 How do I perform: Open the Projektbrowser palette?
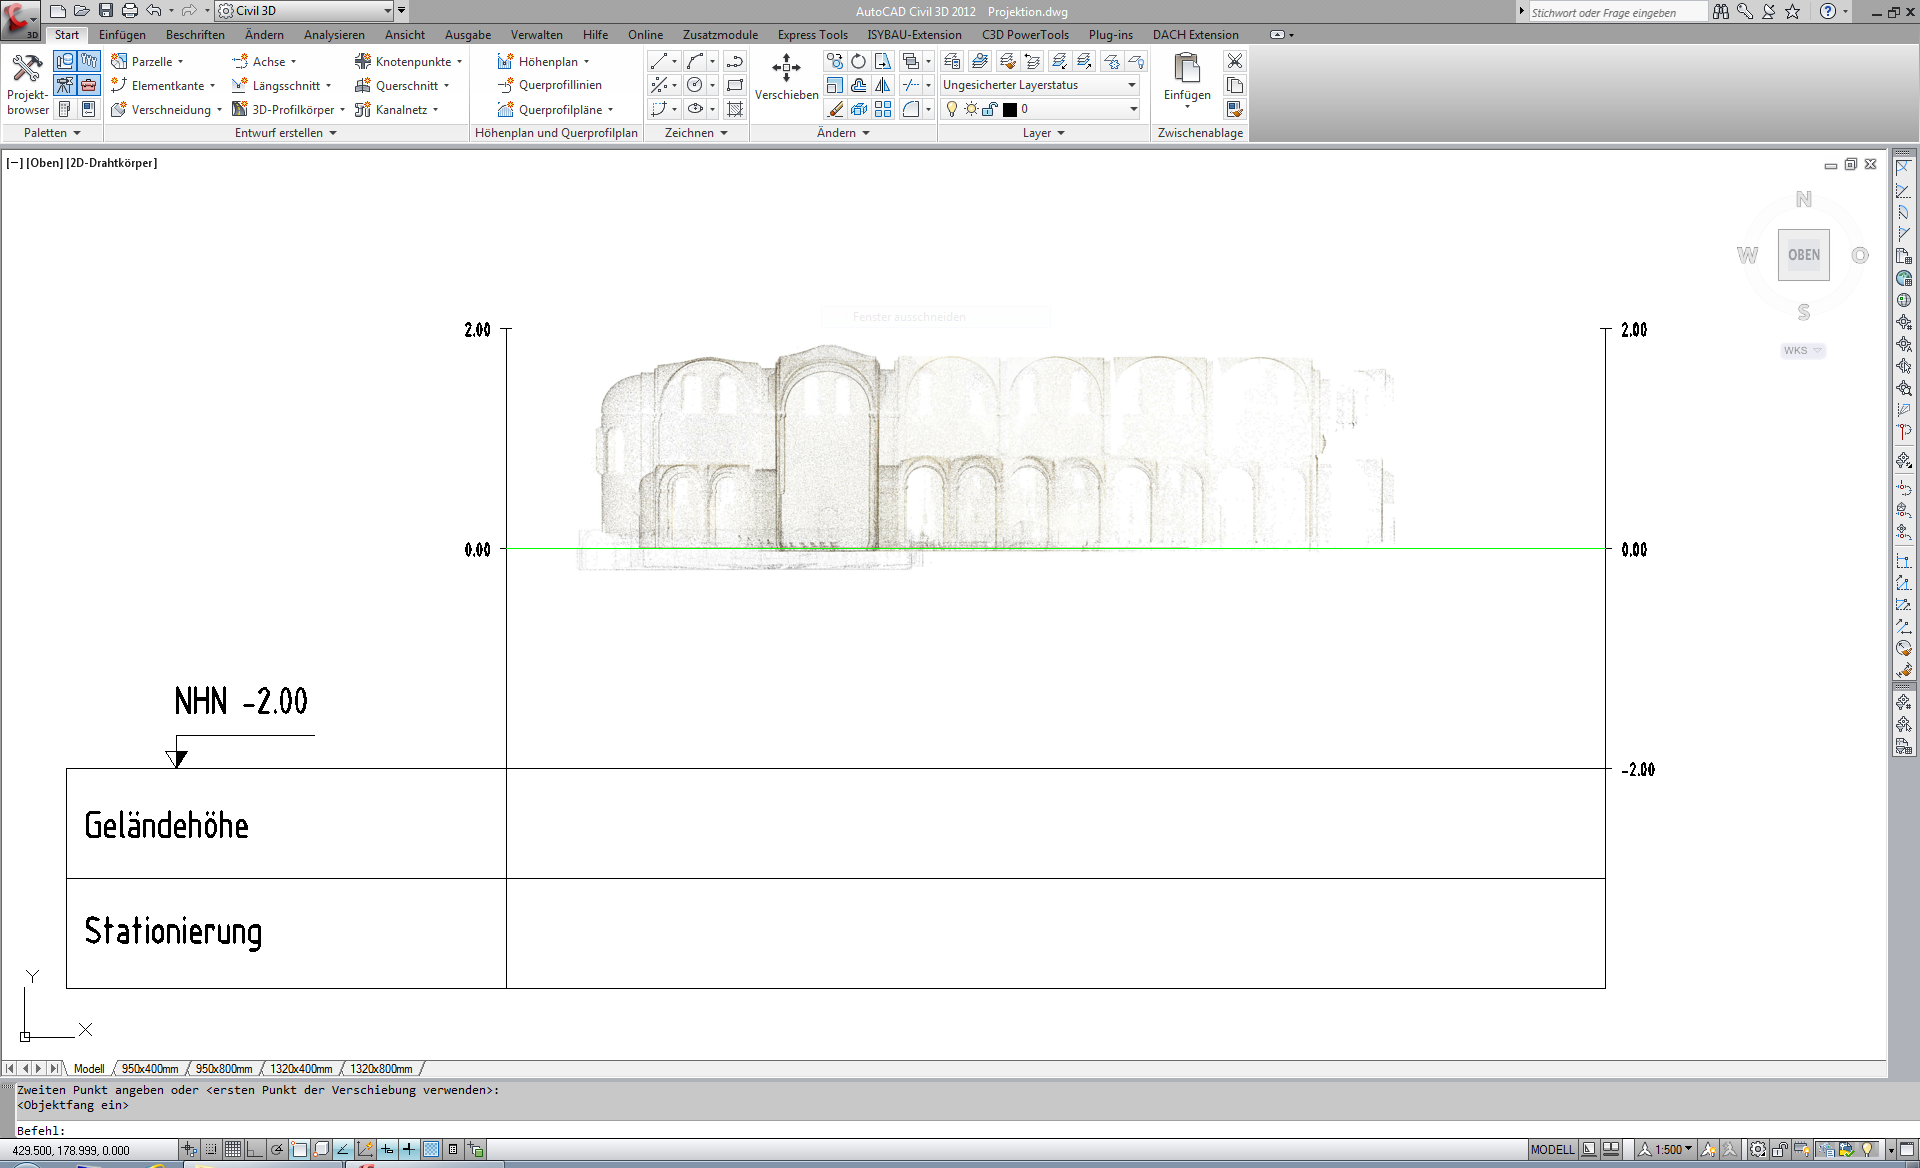click(27, 85)
